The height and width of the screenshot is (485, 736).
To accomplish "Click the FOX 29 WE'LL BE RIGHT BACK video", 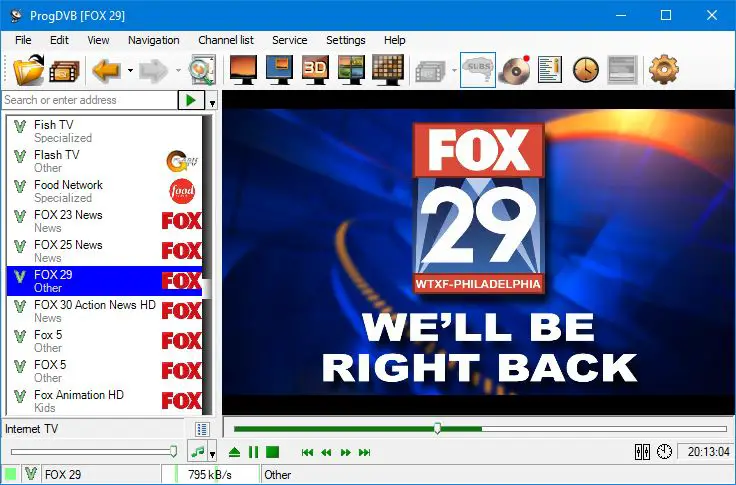I will click(478, 253).
